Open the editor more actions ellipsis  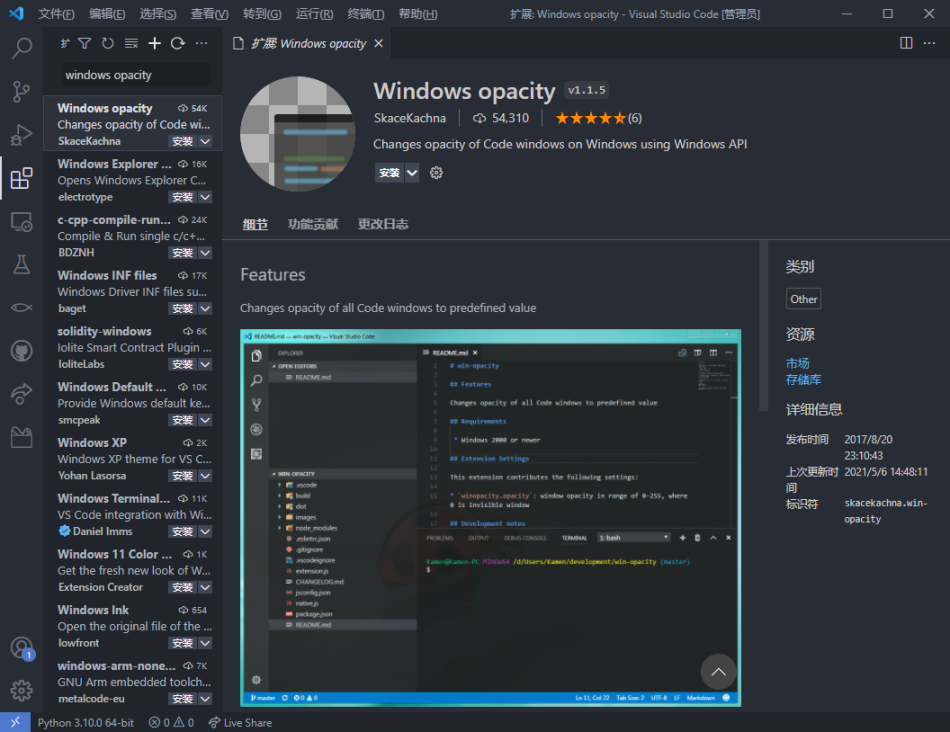point(929,43)
